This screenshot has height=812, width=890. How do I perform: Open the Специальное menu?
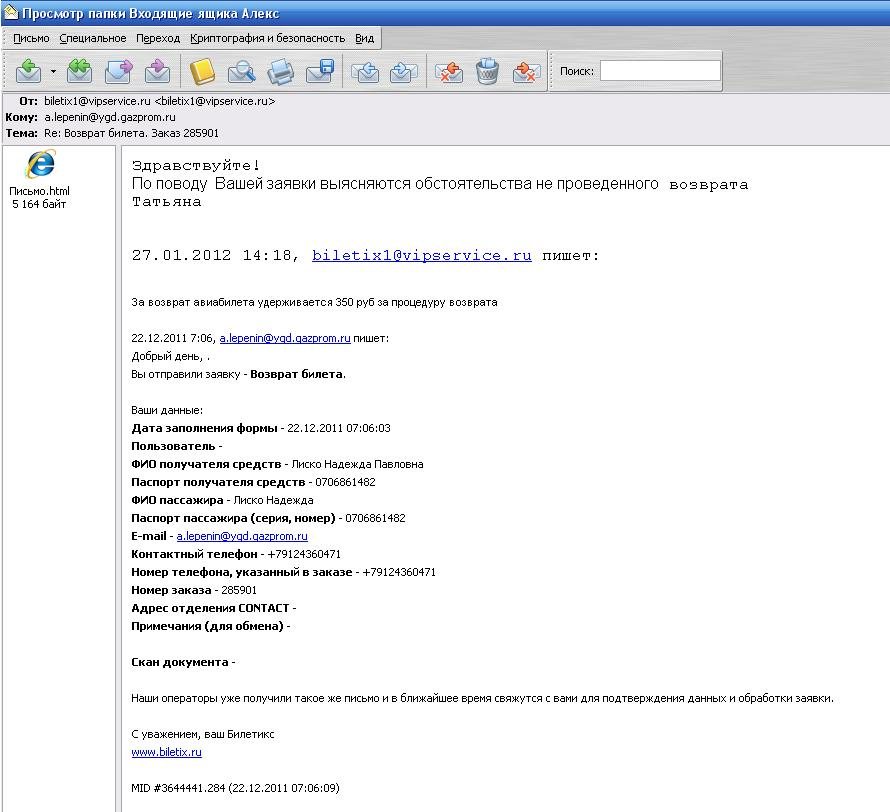93,38
